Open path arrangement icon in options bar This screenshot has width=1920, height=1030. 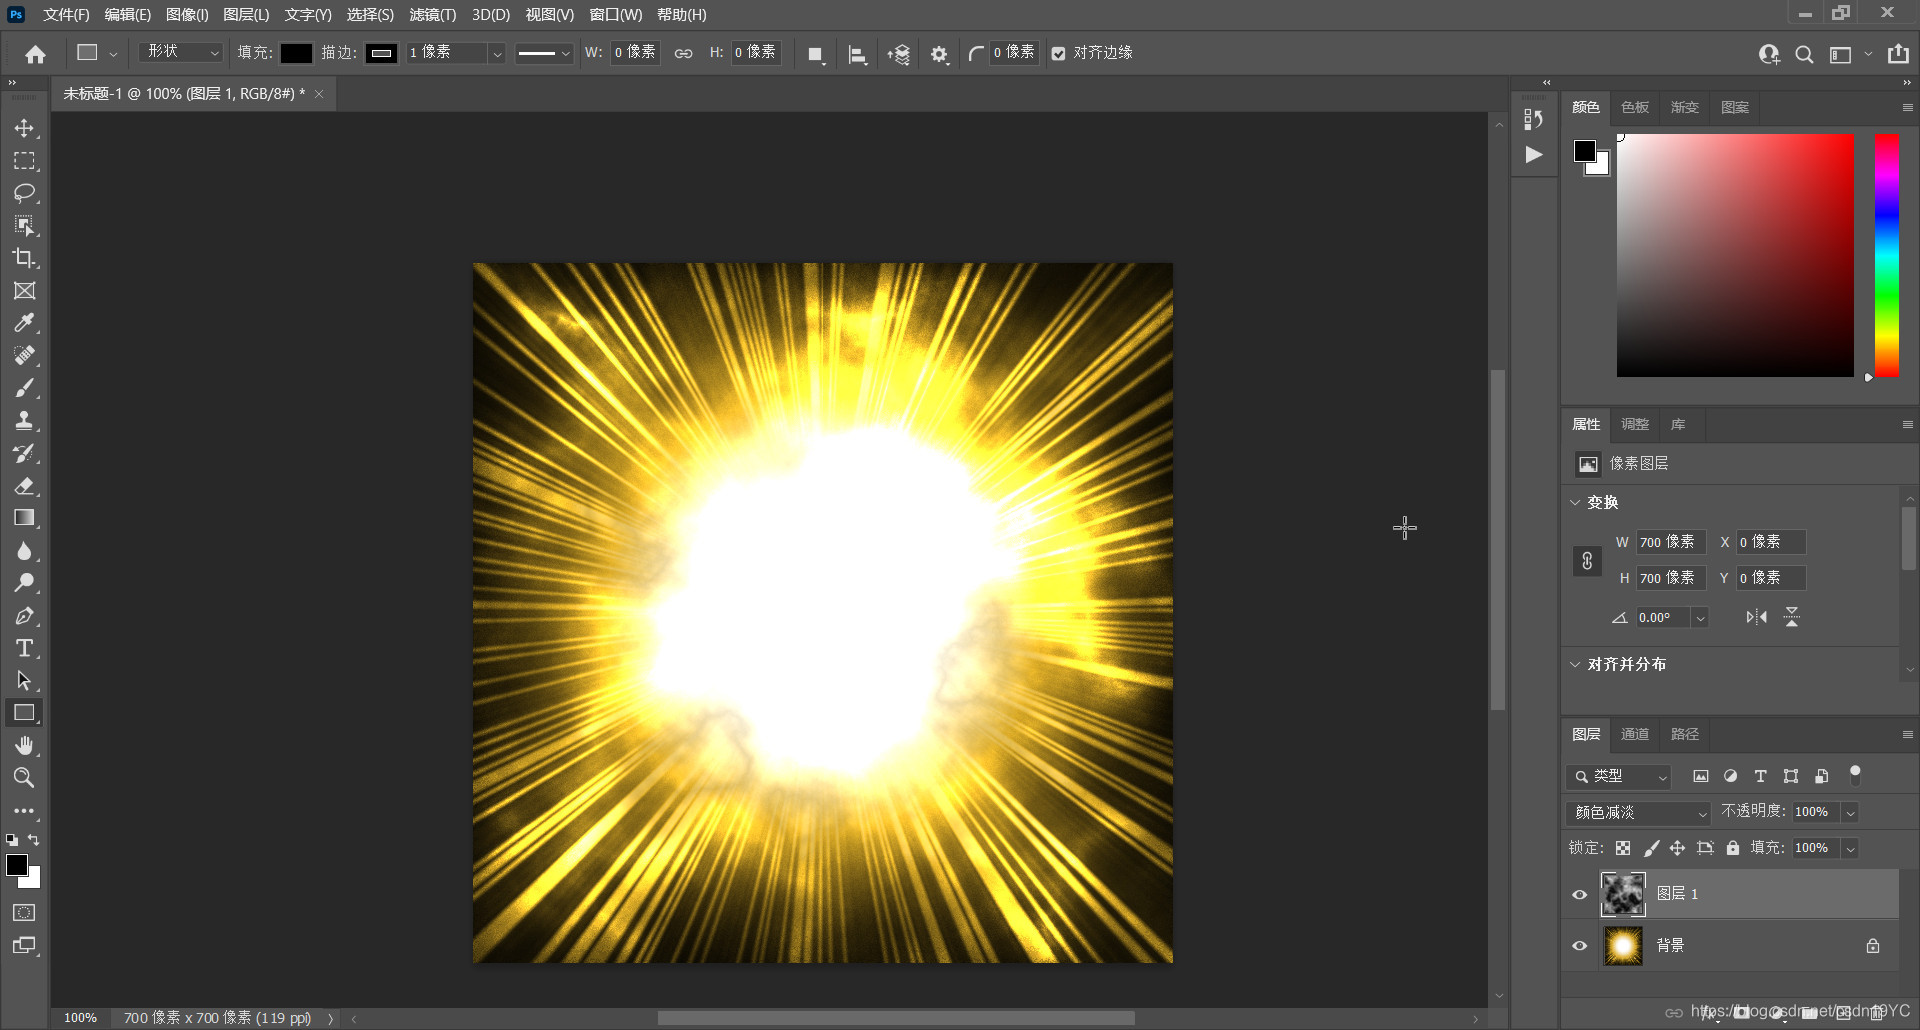(x=898, y=54)
